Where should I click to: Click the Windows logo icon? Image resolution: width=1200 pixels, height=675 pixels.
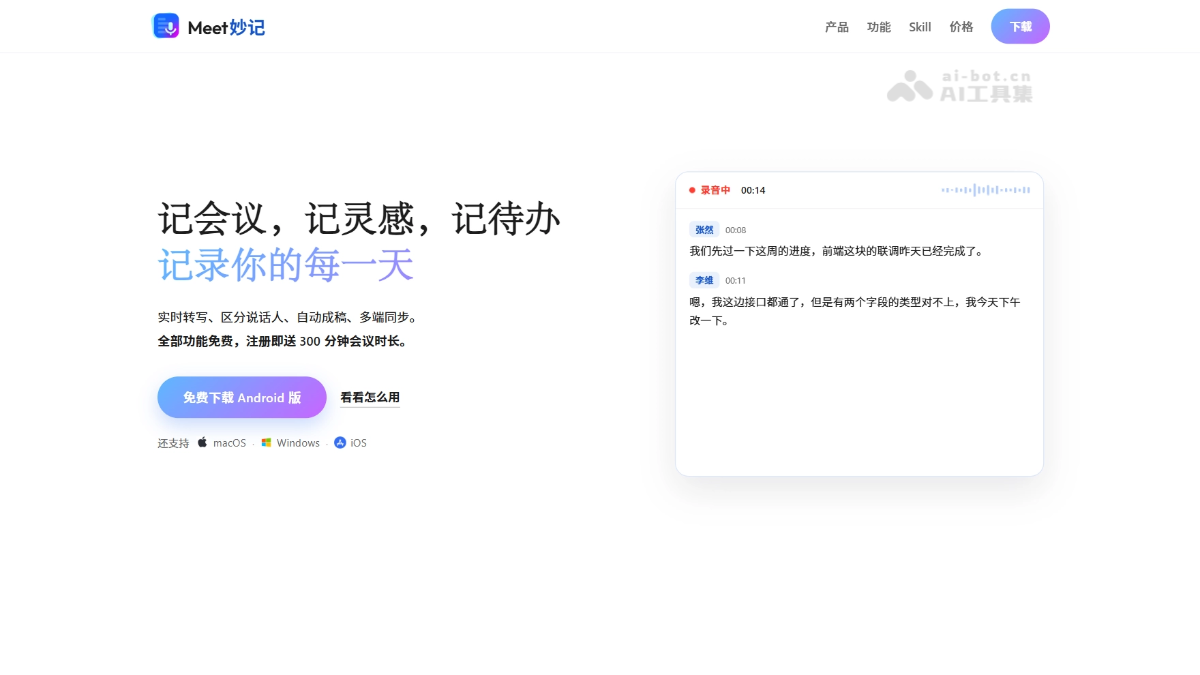tap(267, 442)
